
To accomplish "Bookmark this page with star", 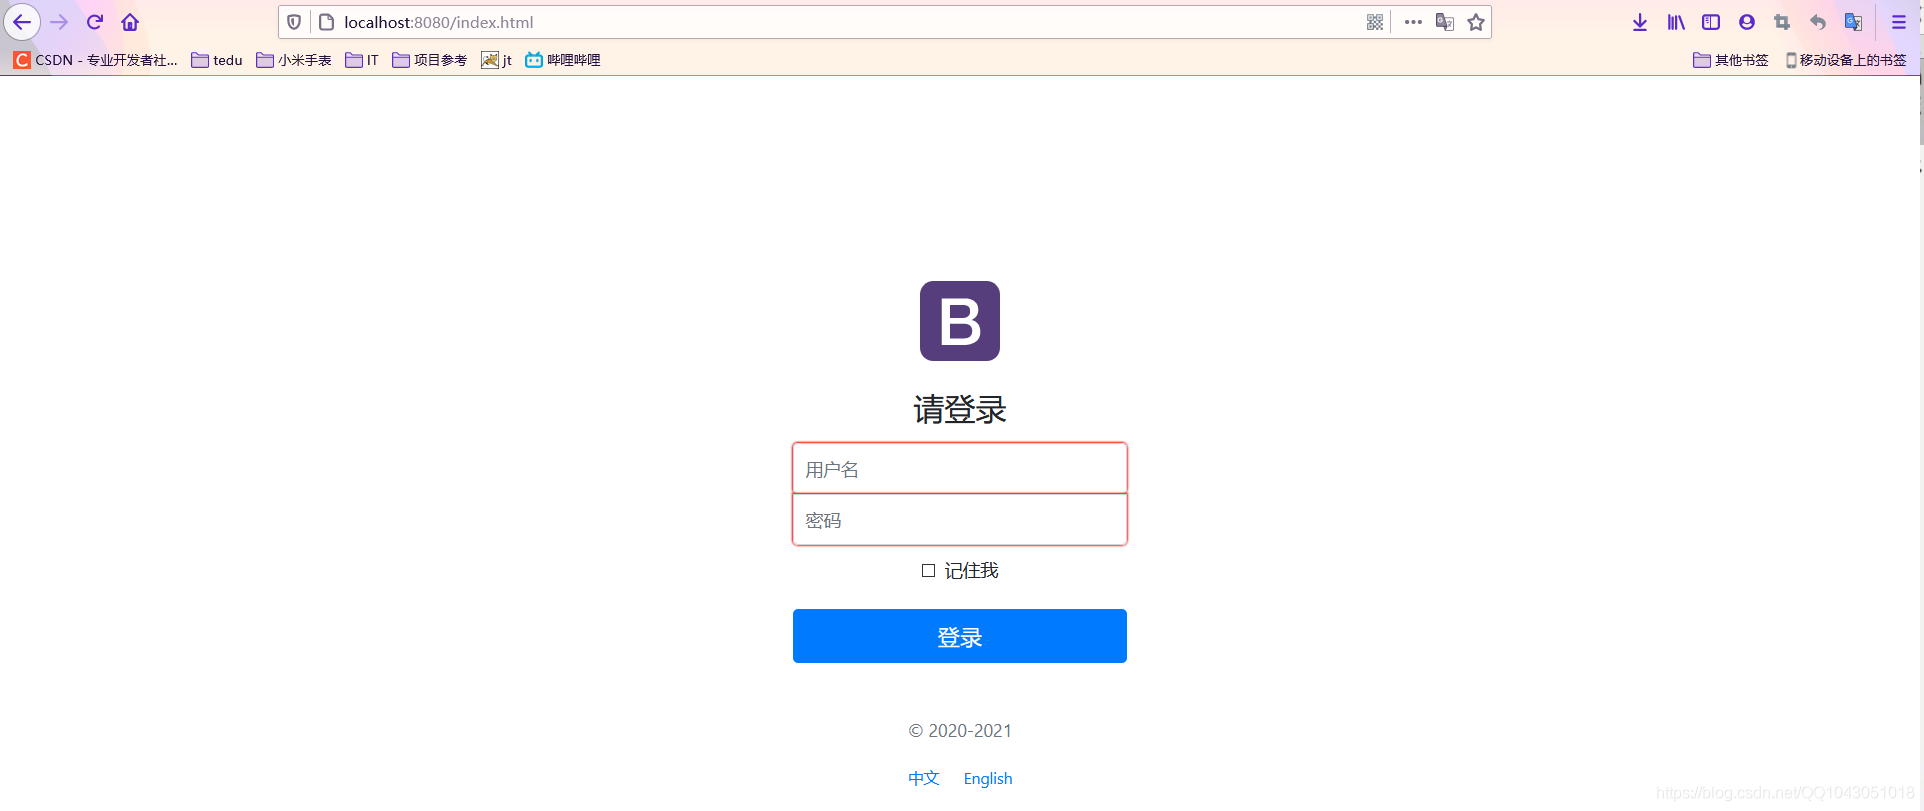I will pyautogui.click(x=1476, y=22).
